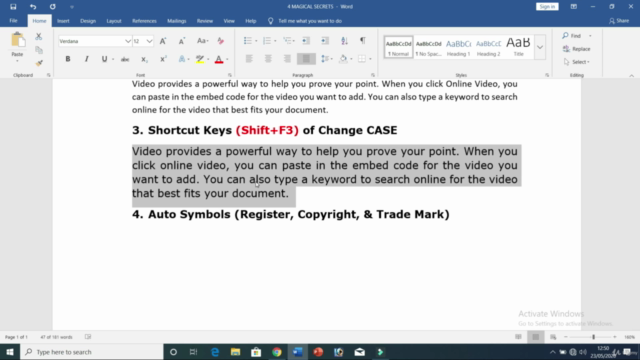Apply strikethrough to text
Screen dimensions: 640x360
click(125, 59)
